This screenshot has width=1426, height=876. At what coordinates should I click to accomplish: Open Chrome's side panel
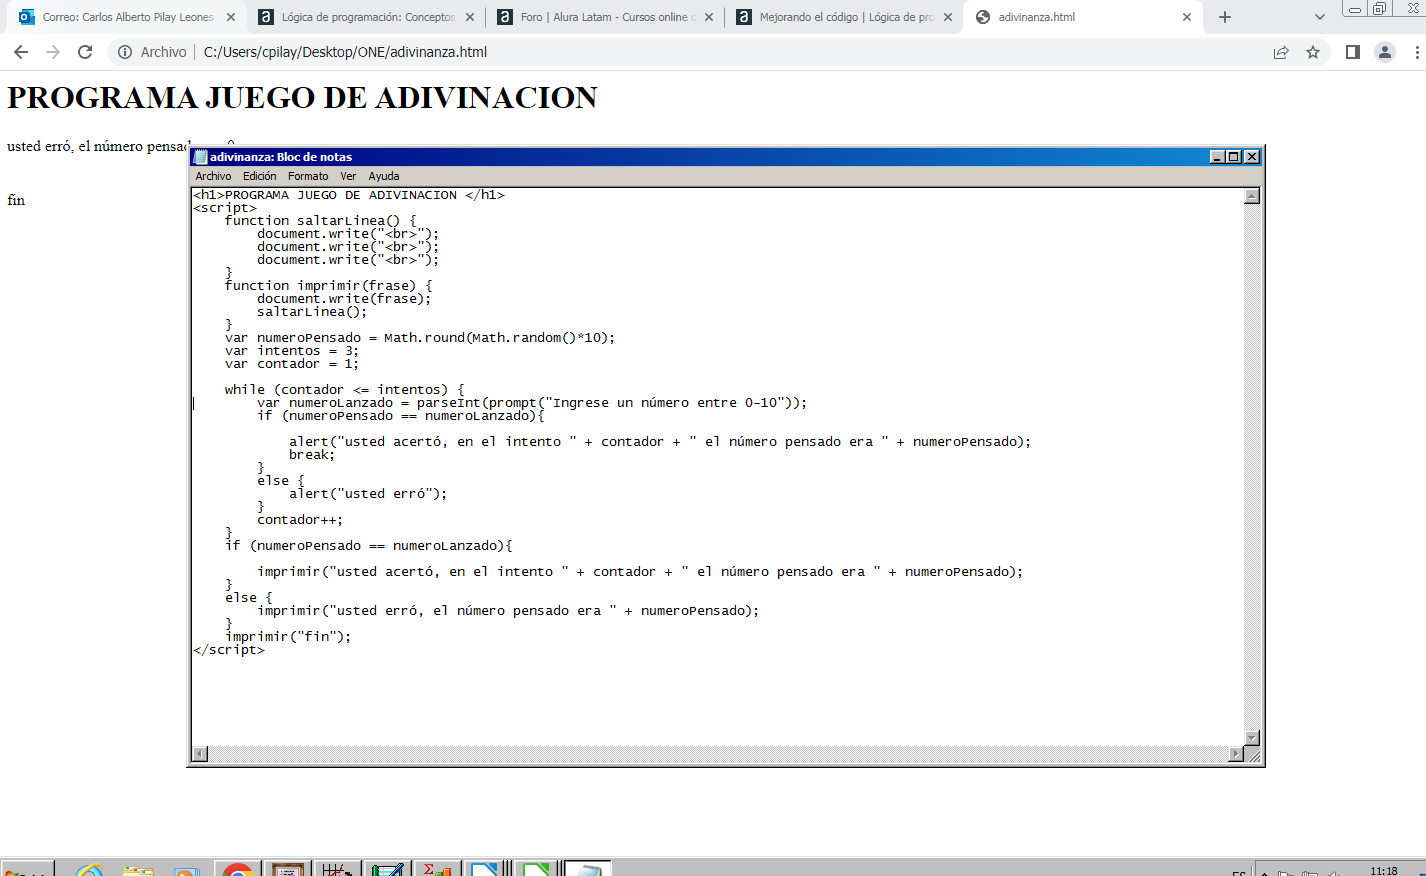click(x=1352, y=52)
